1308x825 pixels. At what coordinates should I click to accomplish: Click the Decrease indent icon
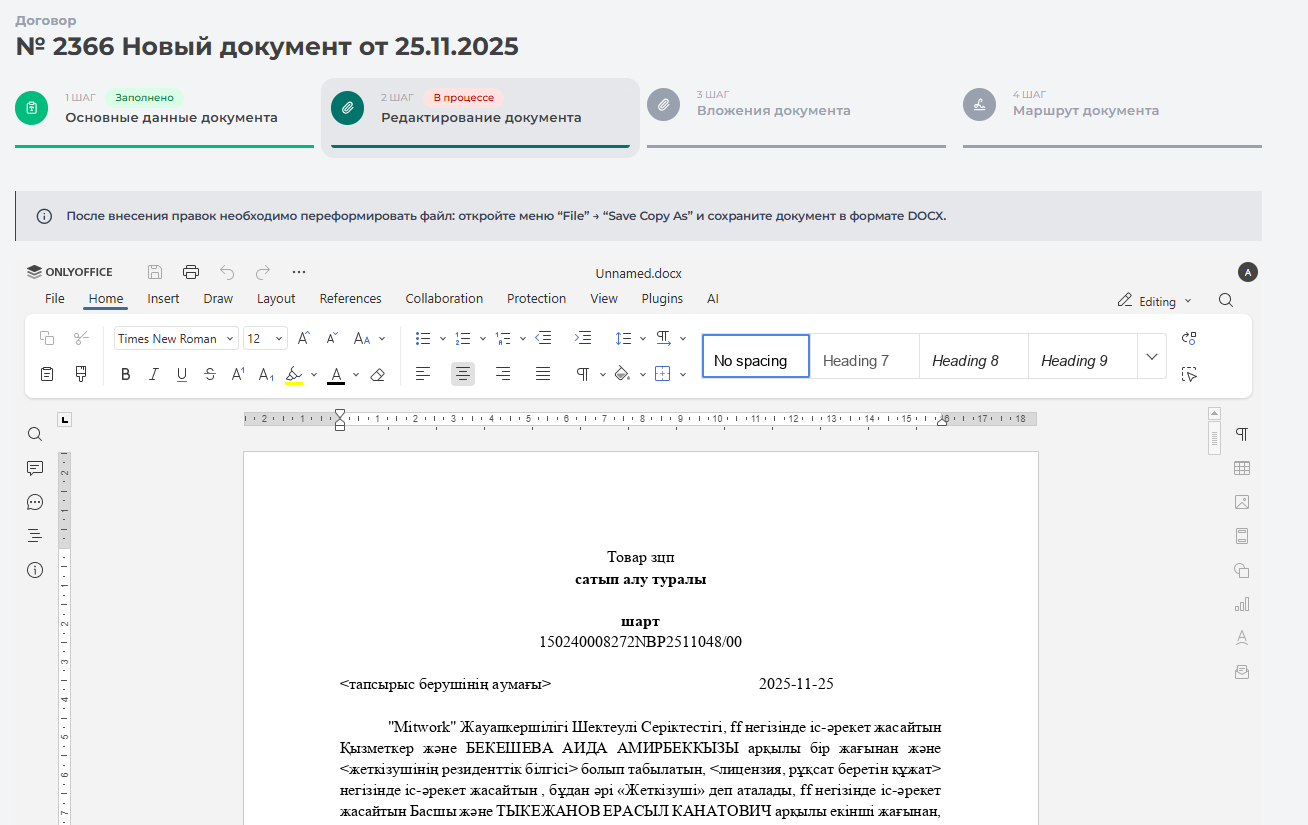(x=543, y=338)
